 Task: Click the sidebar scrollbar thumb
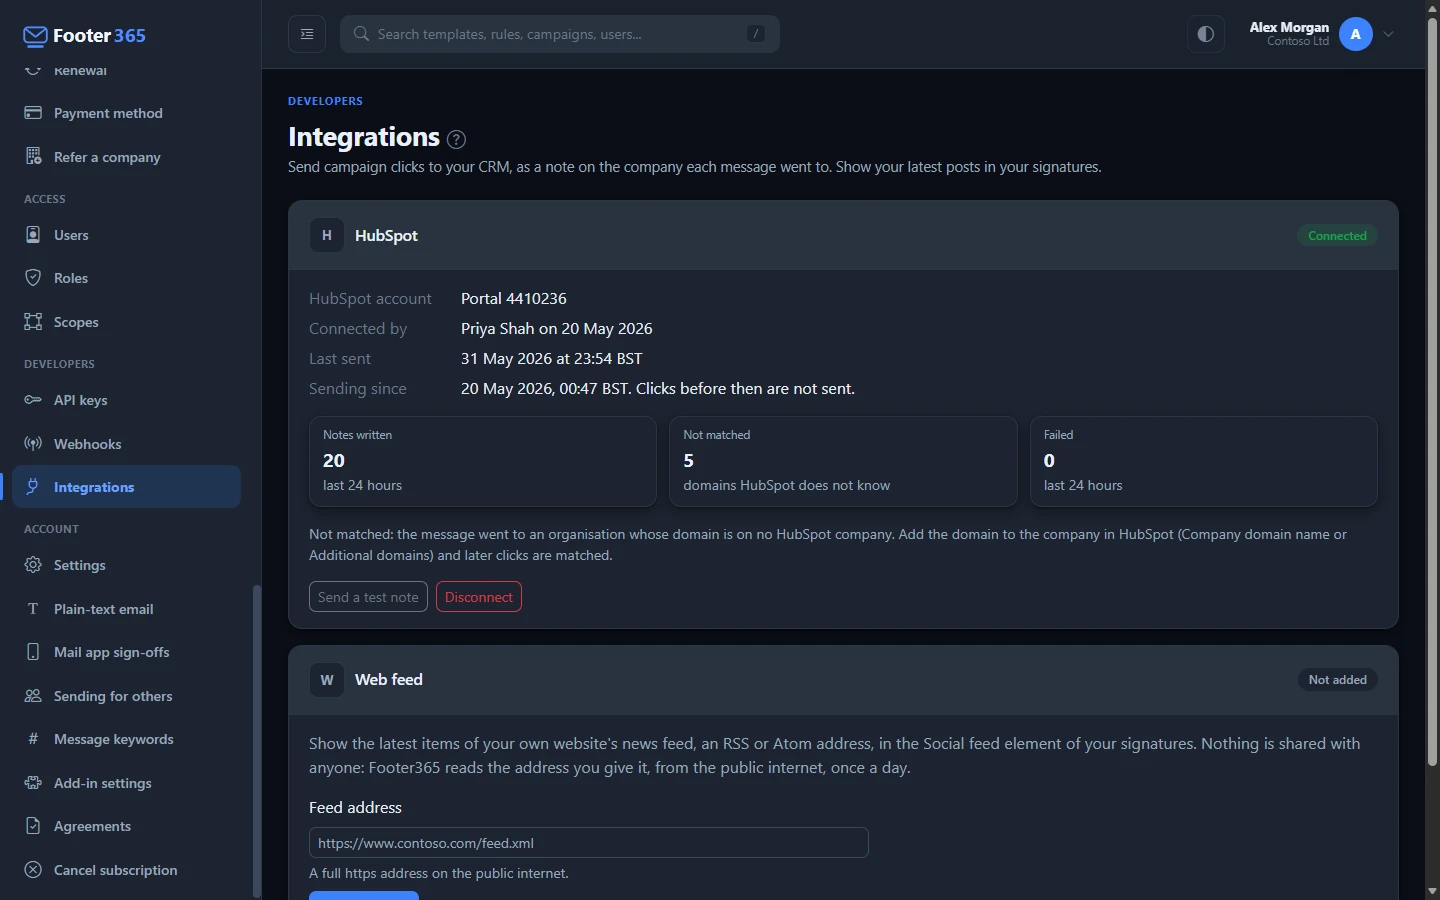point(256,740)
